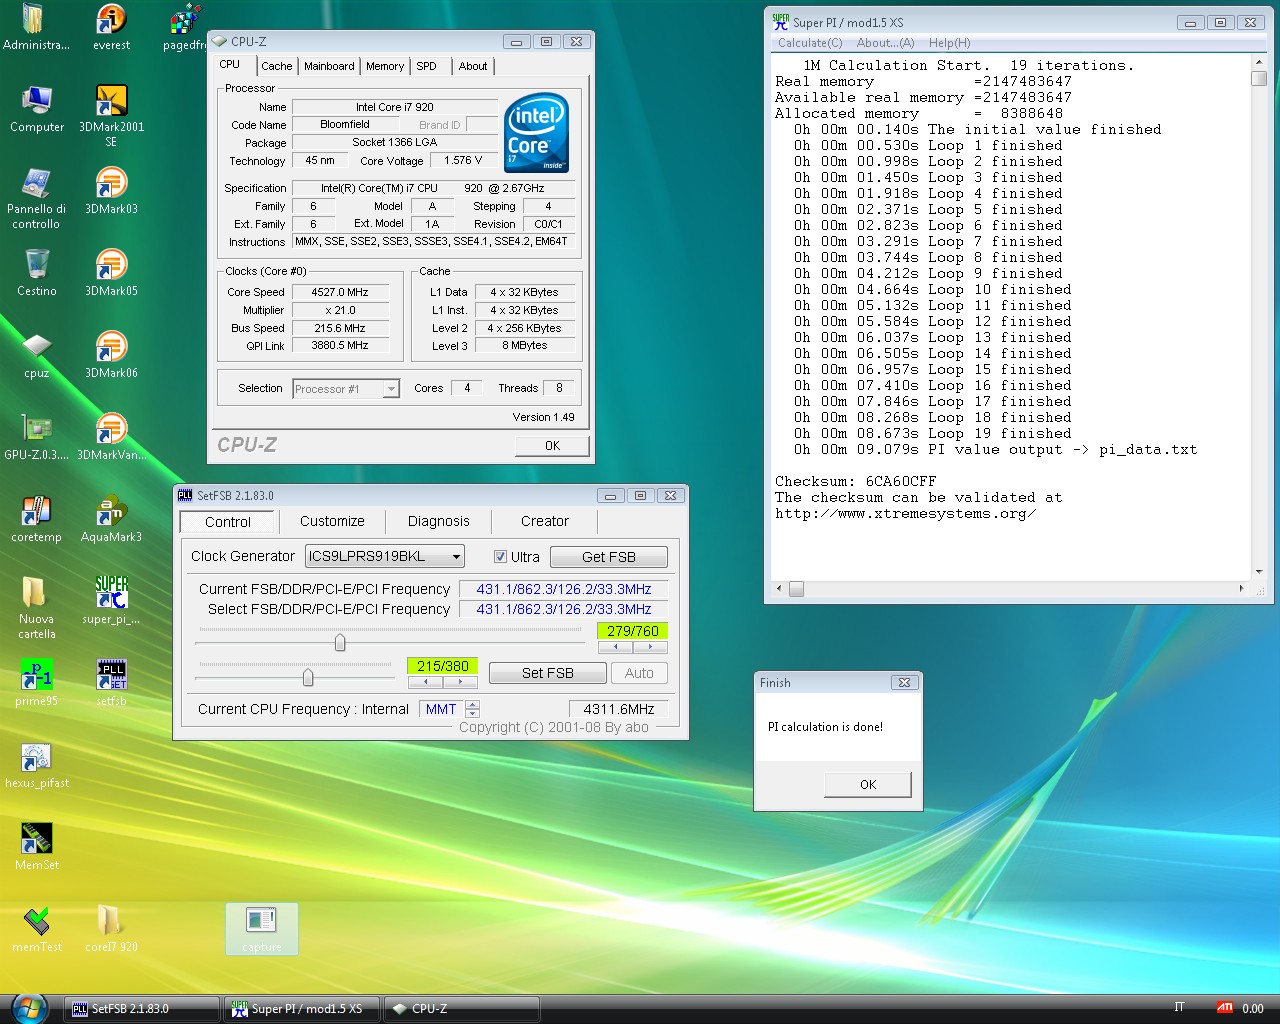The height and width of the screenshot is (1024, 1280).
Task: Click the Checksum: 6CA60CFF line
Action: (x=855, y=481)
